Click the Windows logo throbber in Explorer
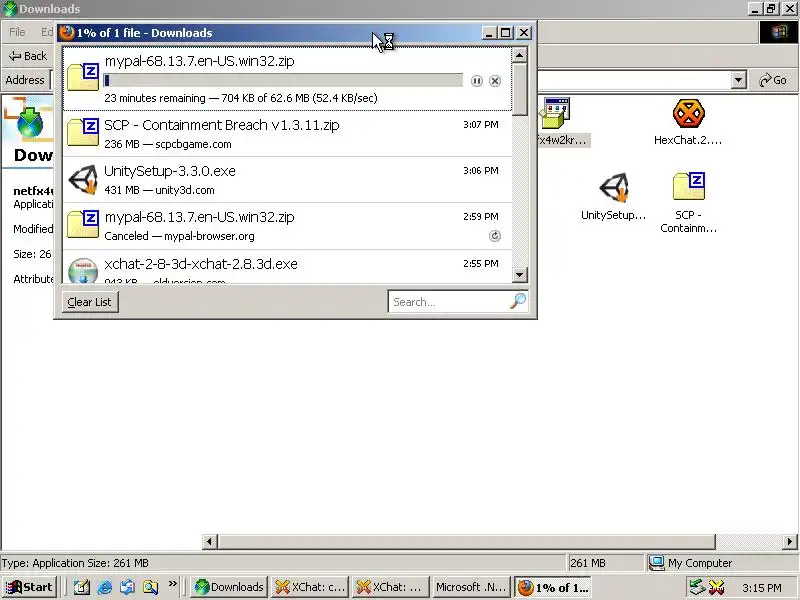 click(x=779, y=33)
